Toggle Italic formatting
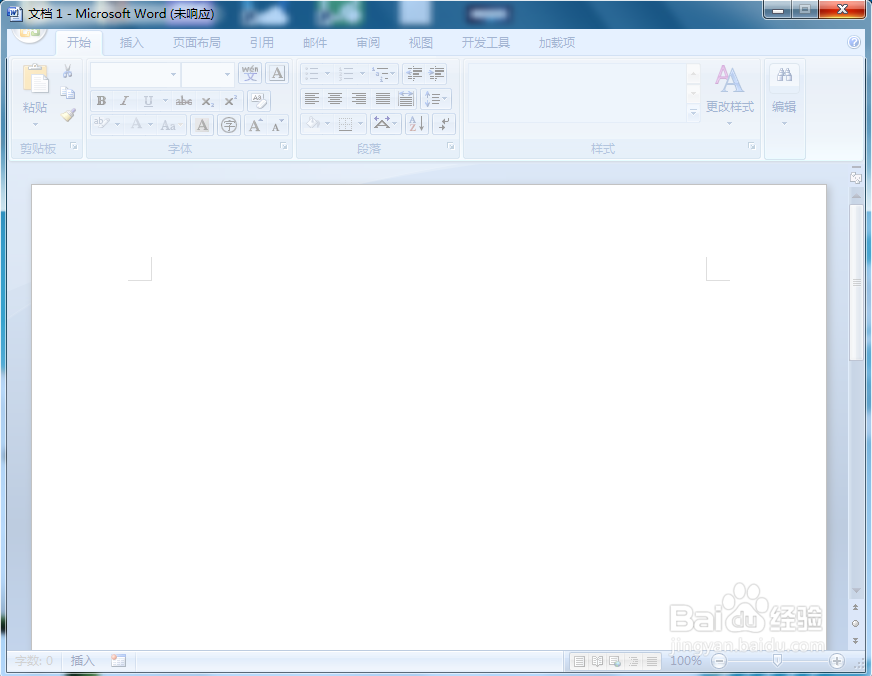This screenshot has width=872, height=676. pyautogui.click(x=124, y=101)
